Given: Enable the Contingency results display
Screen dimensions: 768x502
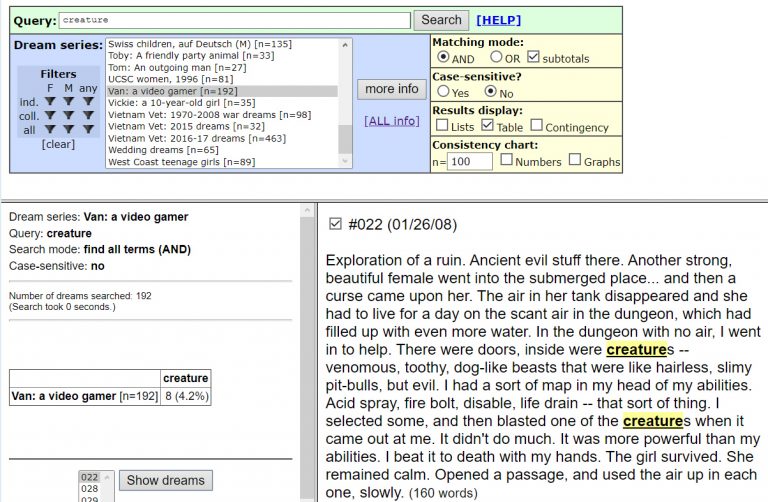Looking at the screenshot, I should pyautogui.click(x=537, y=126).
